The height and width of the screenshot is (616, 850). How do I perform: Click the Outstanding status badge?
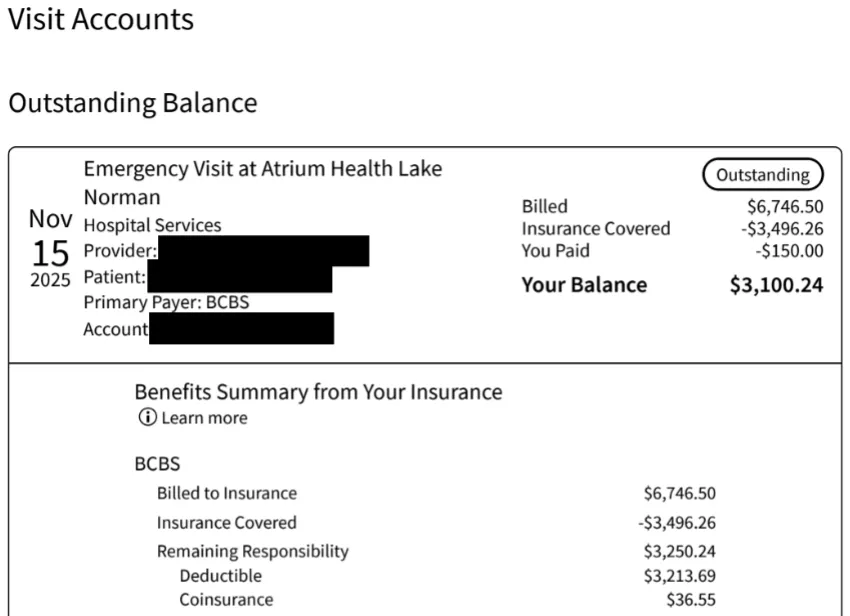(x=763, y=175)
